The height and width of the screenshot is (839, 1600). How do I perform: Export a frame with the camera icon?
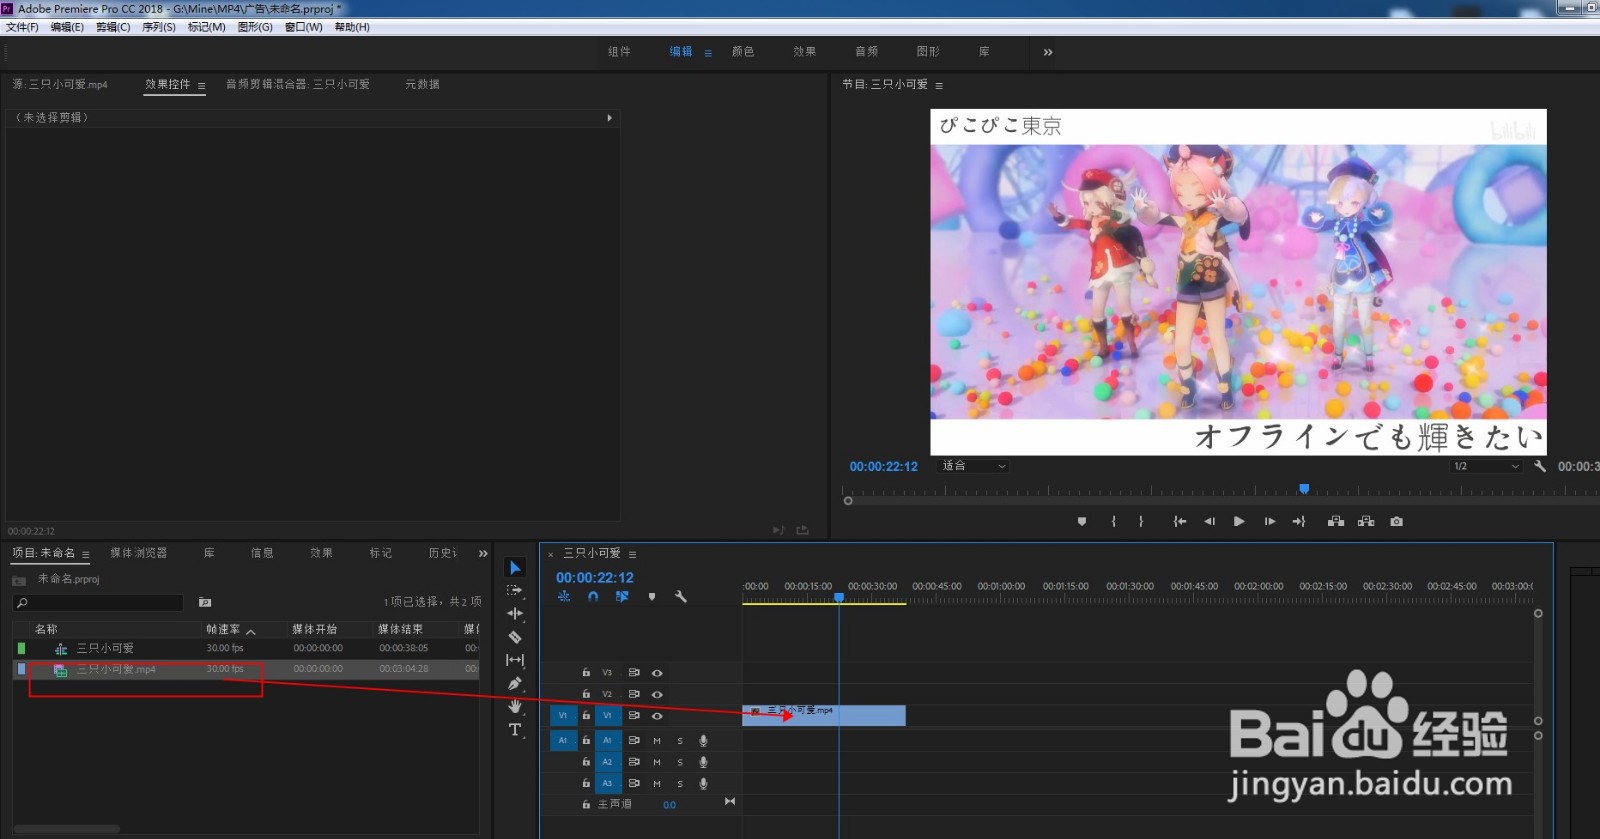coord(1397,521)
